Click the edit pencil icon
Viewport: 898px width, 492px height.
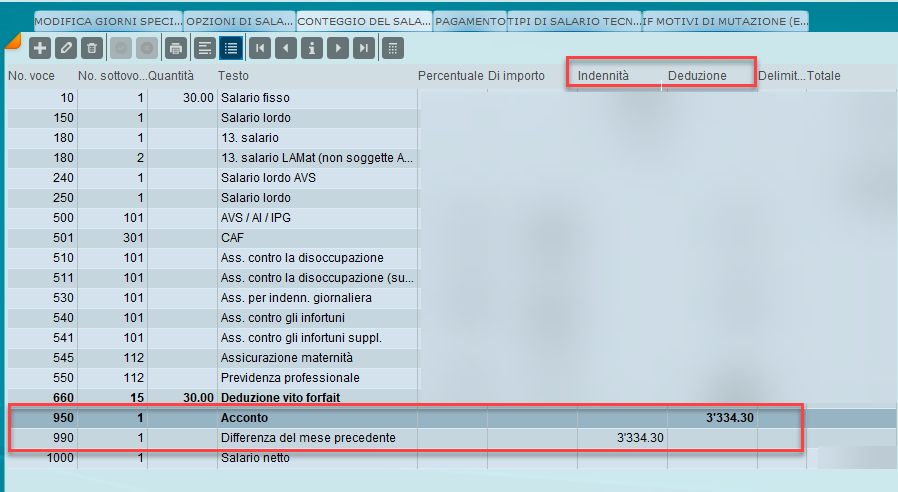[x=66, y=47]
